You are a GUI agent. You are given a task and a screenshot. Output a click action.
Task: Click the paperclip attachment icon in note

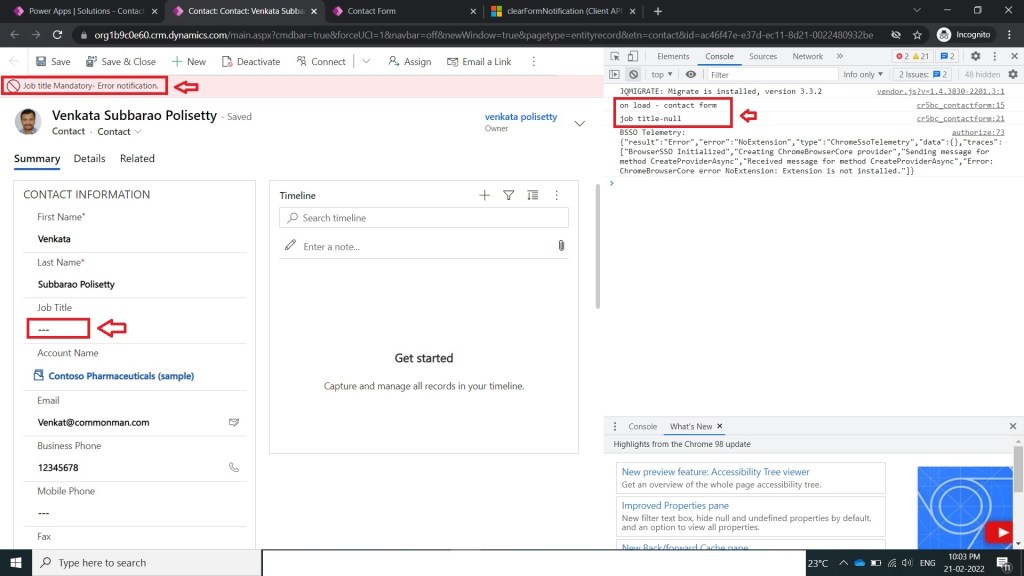click(561, 246)
